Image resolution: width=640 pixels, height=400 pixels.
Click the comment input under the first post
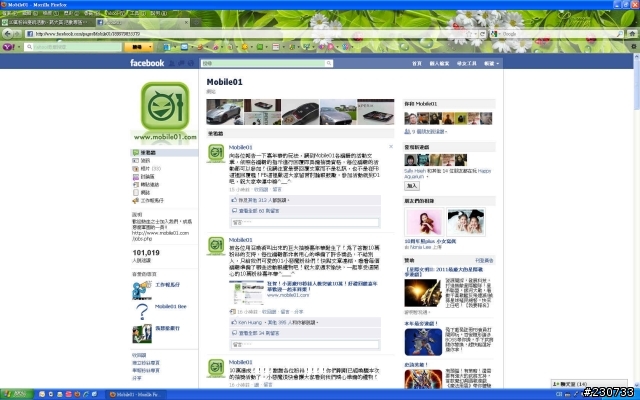(305, 222)
